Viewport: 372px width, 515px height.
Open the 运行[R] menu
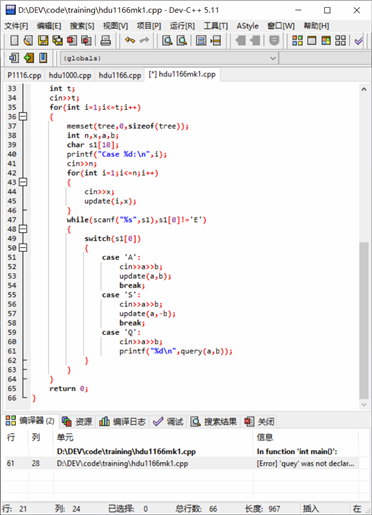(182, 26)
